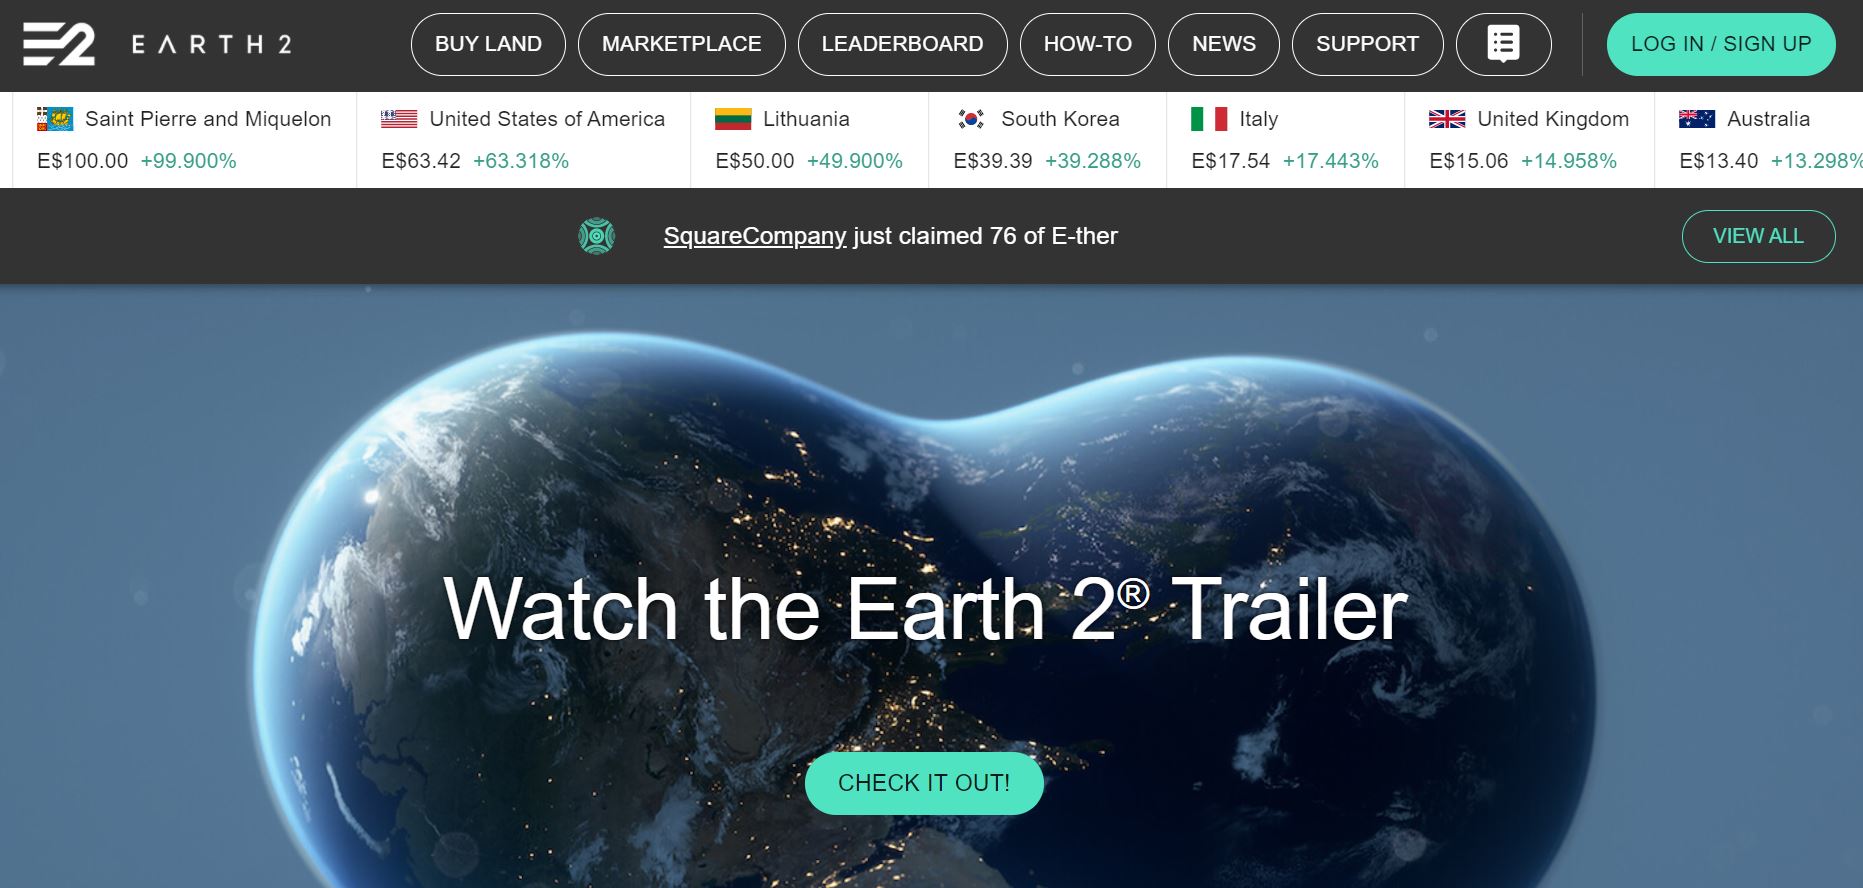Select the United States of America name

point(547,119)
